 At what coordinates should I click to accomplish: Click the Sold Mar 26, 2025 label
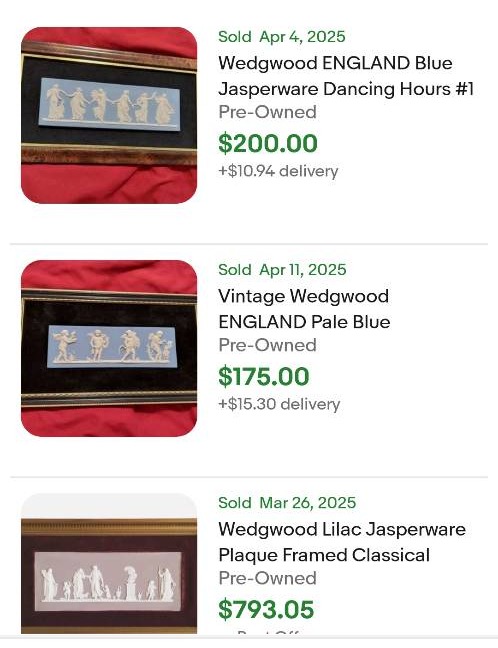coord(287,503)
